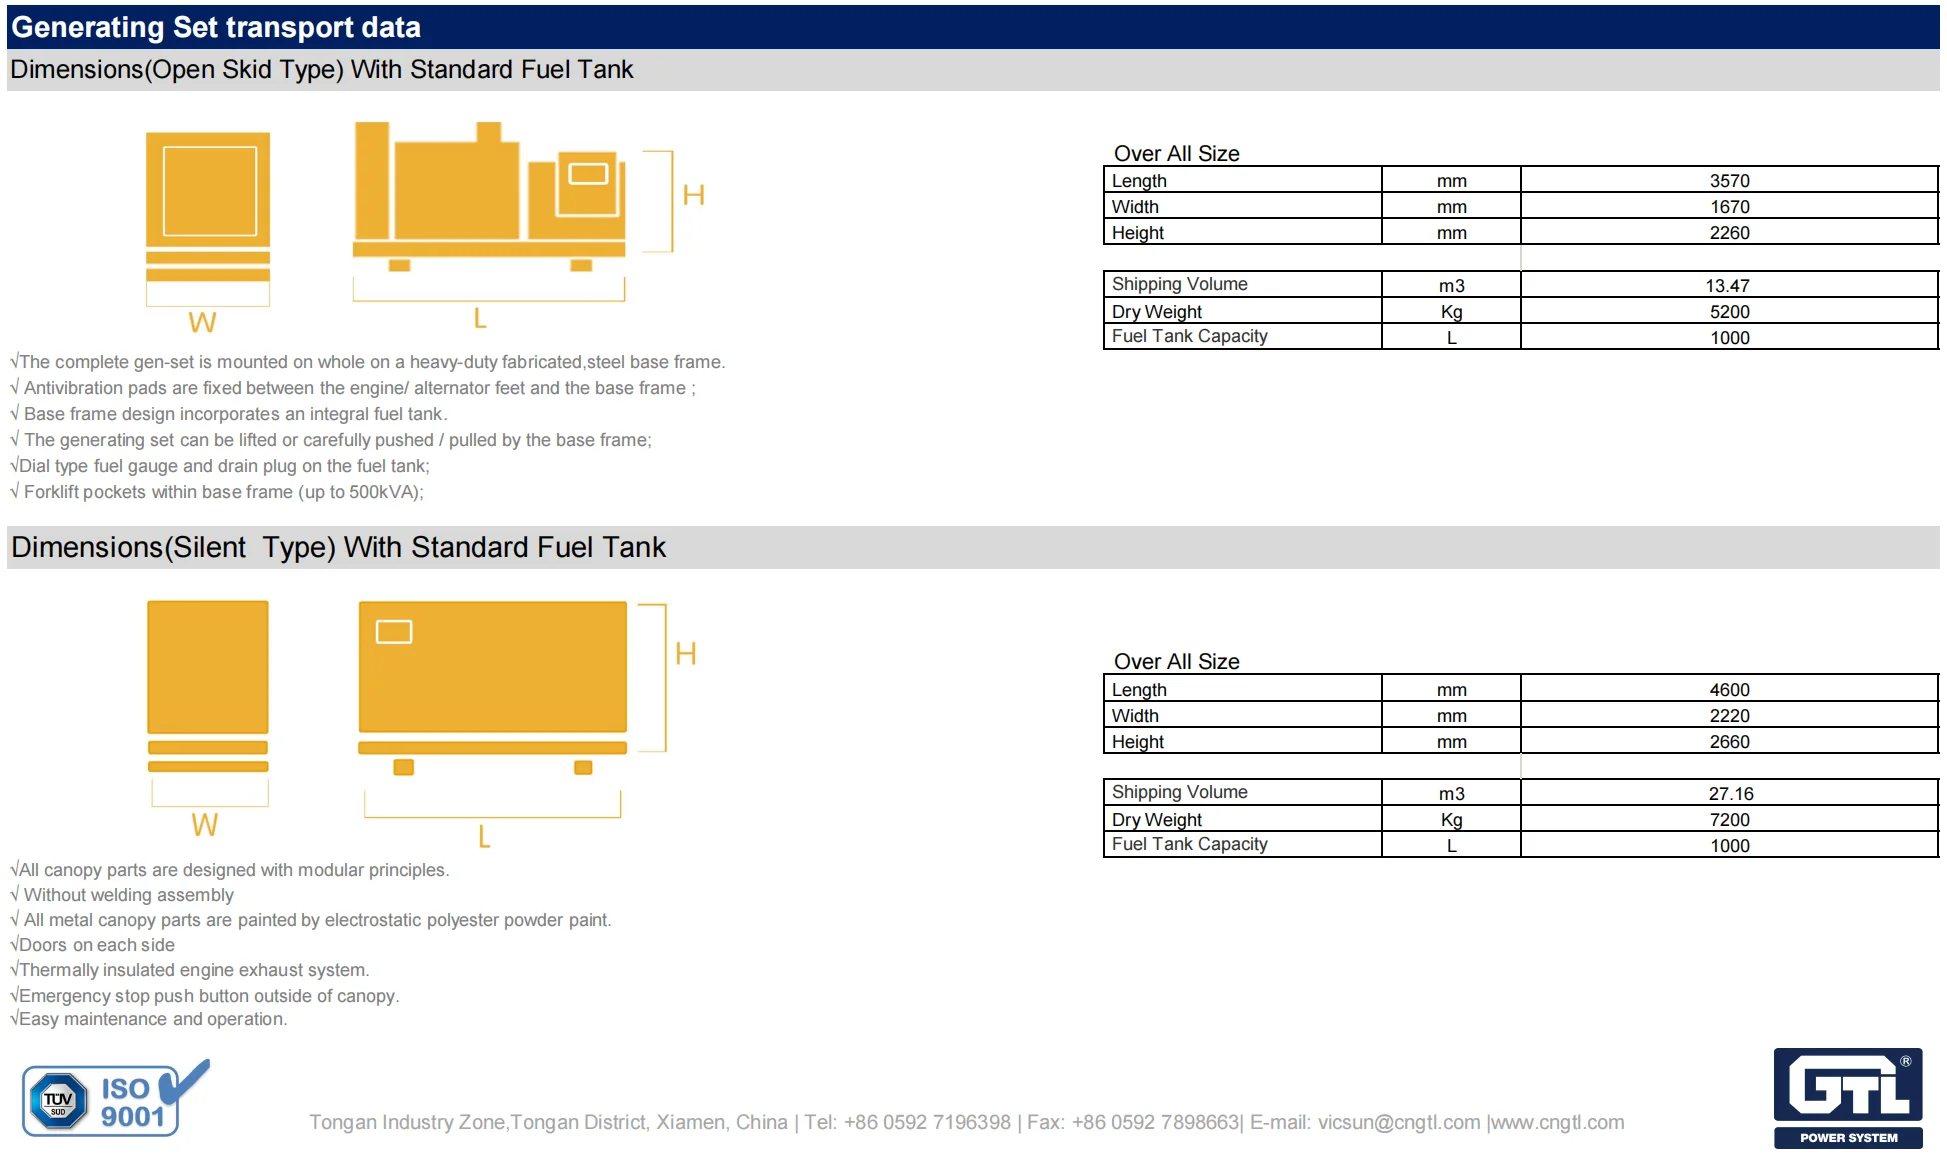1947x1170 pixels.
Task: Click the silent type length value 4600
Action: 1729,690
